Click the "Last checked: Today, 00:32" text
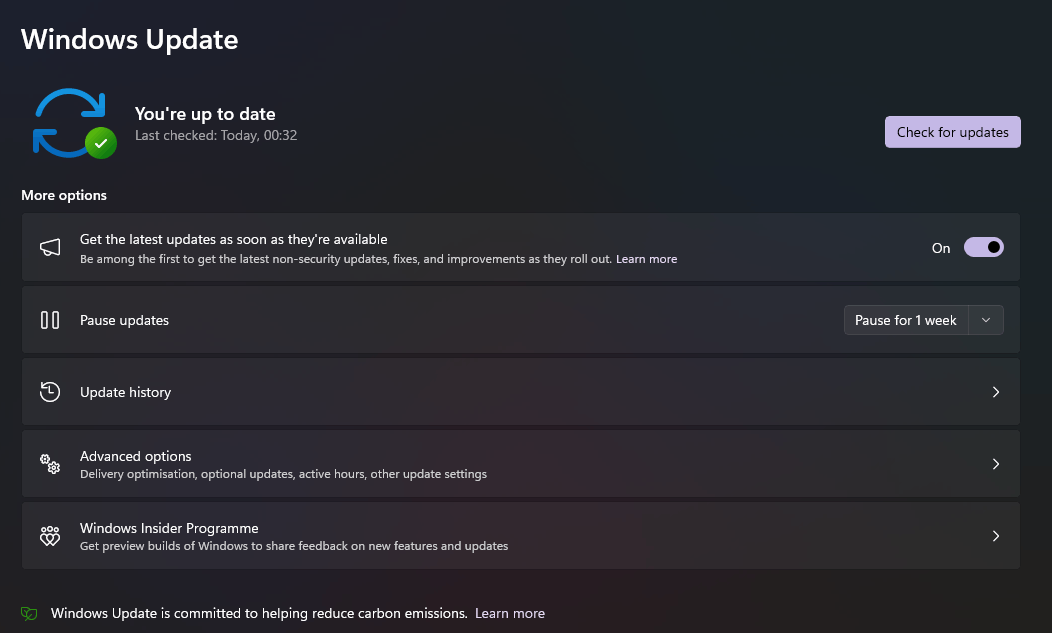The width and height of the screenshot is (1052, 633). click(216, 136)
